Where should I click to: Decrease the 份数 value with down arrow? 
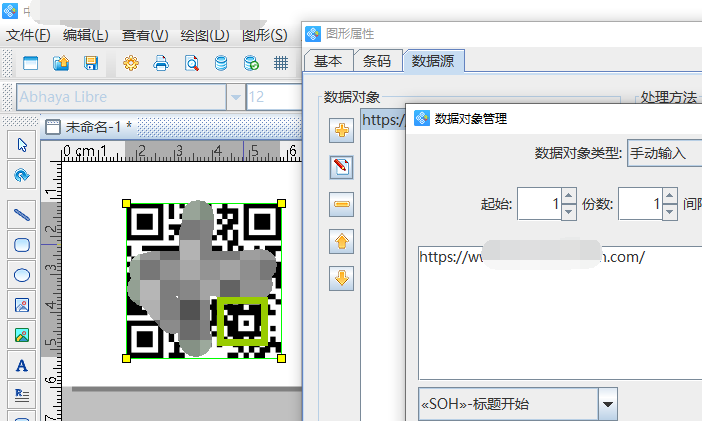pos(670,212)
